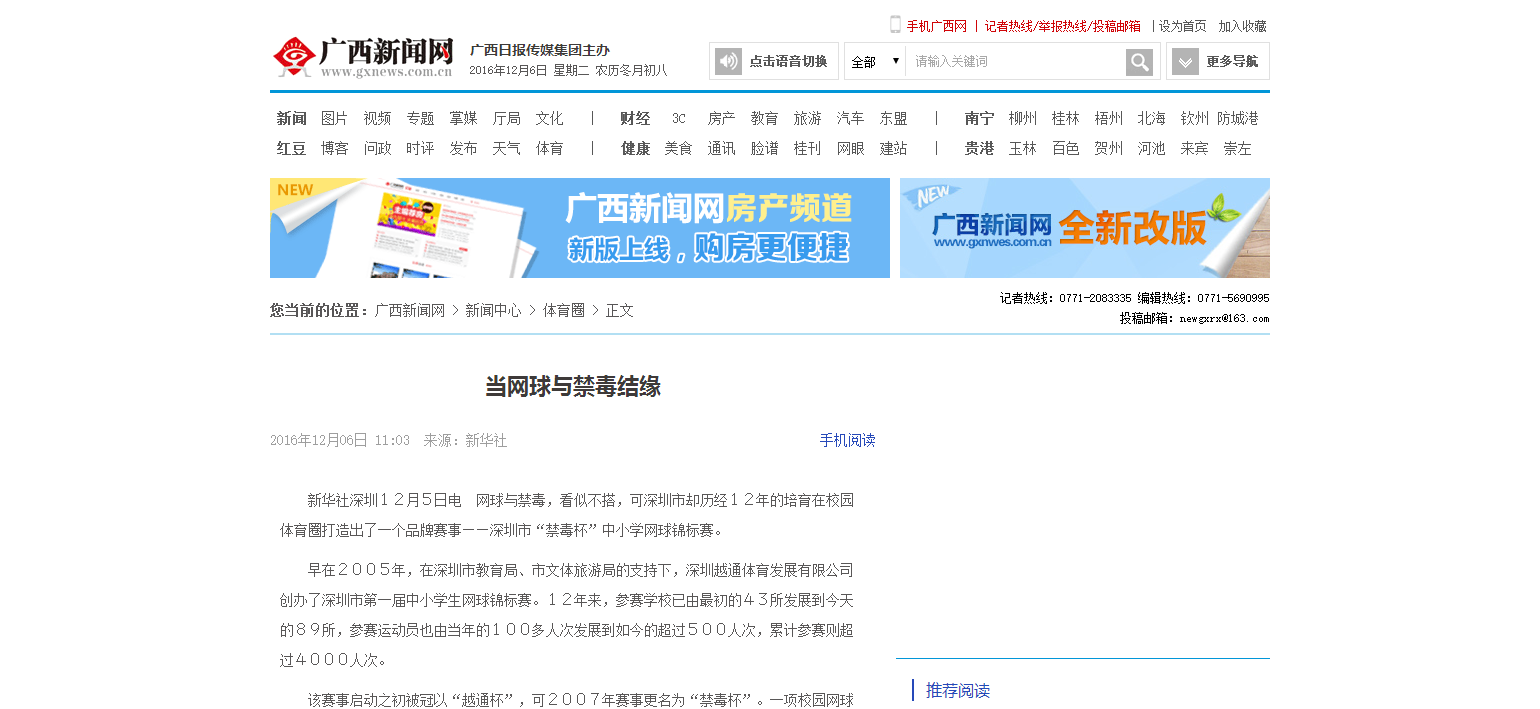Image resolution: width=1540 pixels, height=709 pixels.
Task: Go to the 防城港 city page
Action: [x=1238, y=118]
